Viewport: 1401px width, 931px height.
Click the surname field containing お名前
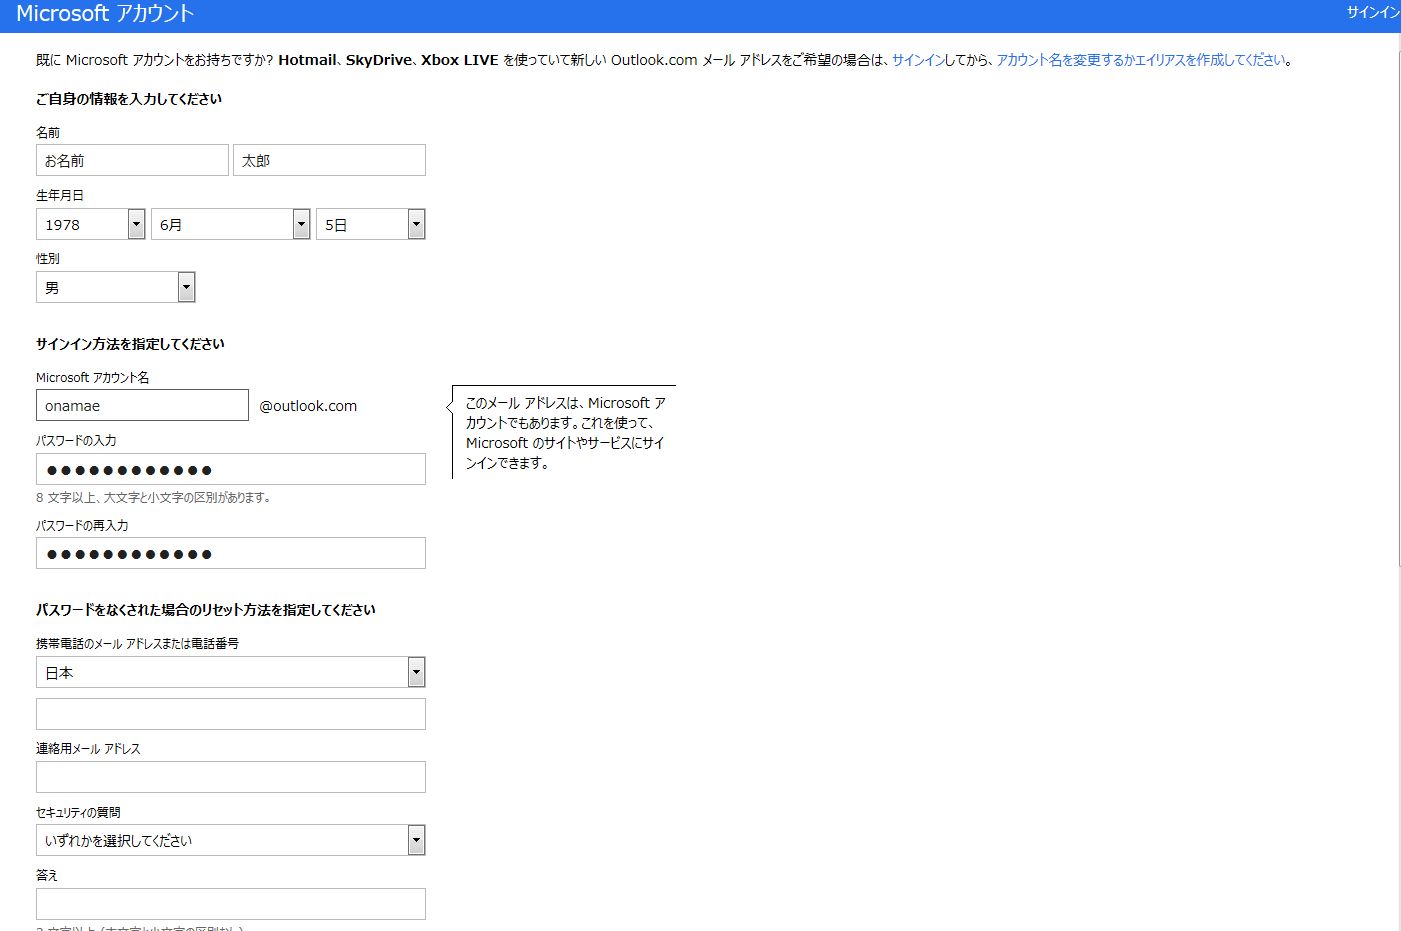[x=132, y=160]
